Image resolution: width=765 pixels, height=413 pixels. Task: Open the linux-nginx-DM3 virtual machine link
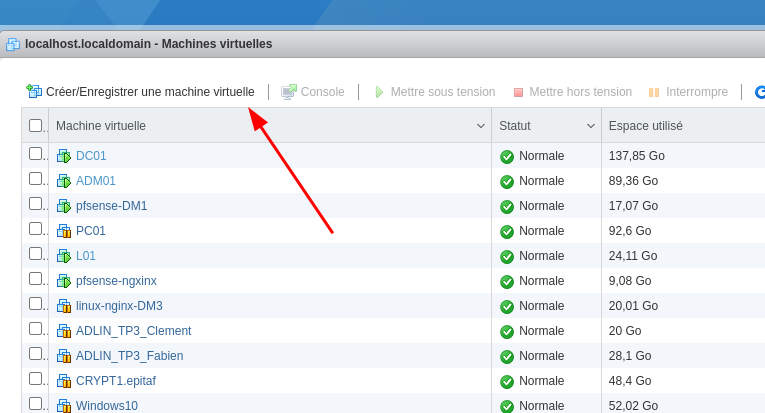(119, 306)
